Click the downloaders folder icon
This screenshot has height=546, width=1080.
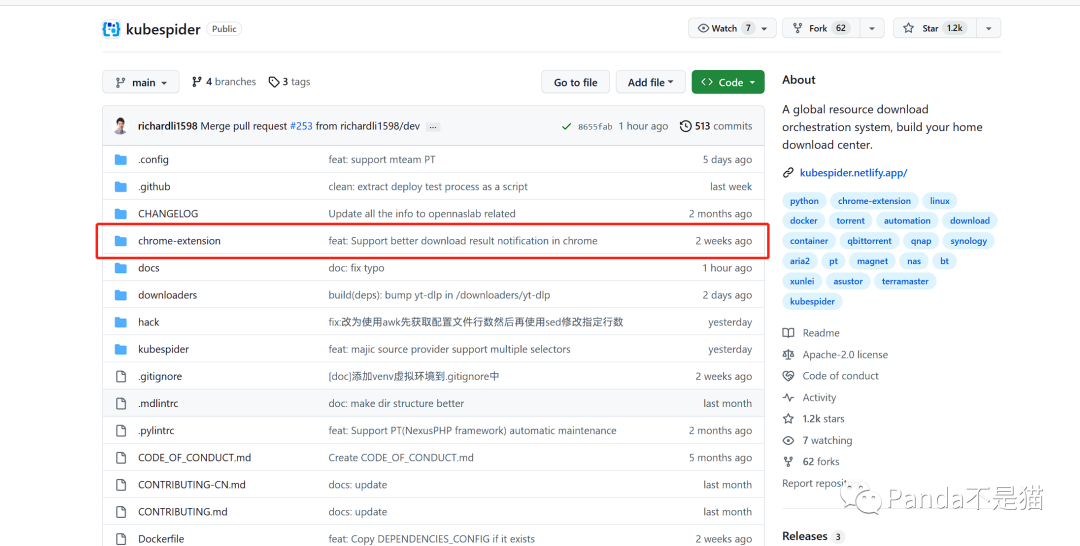[121, 295]
